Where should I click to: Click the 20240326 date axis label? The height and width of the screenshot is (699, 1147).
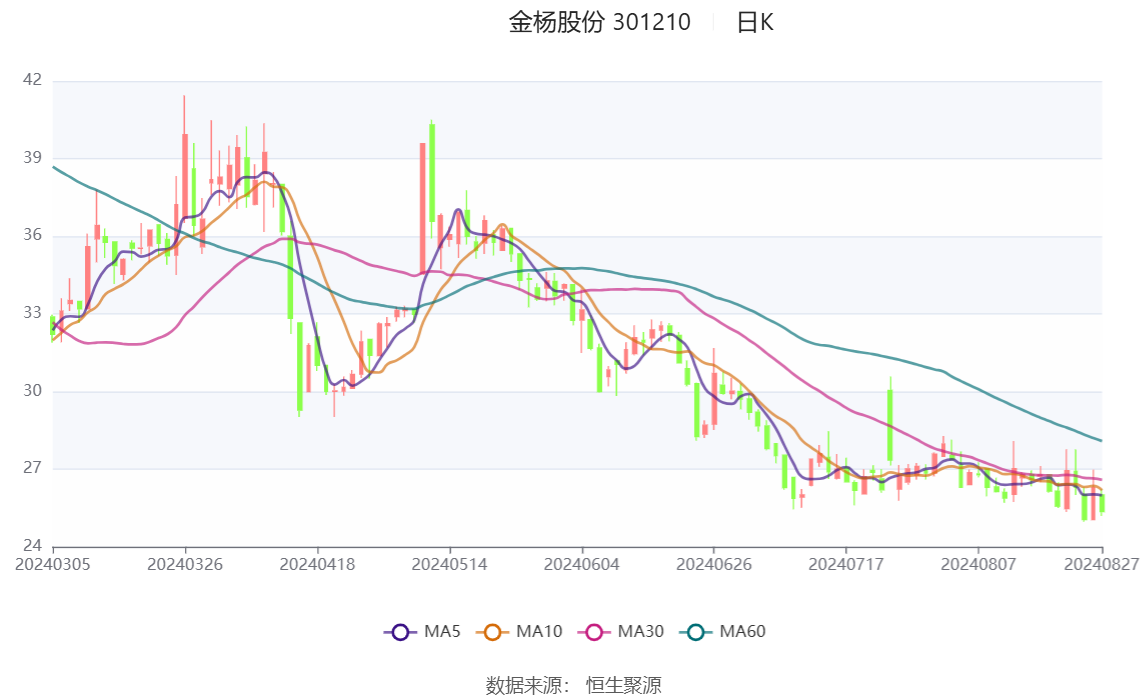pyautogui.click(x=185, y=565)
